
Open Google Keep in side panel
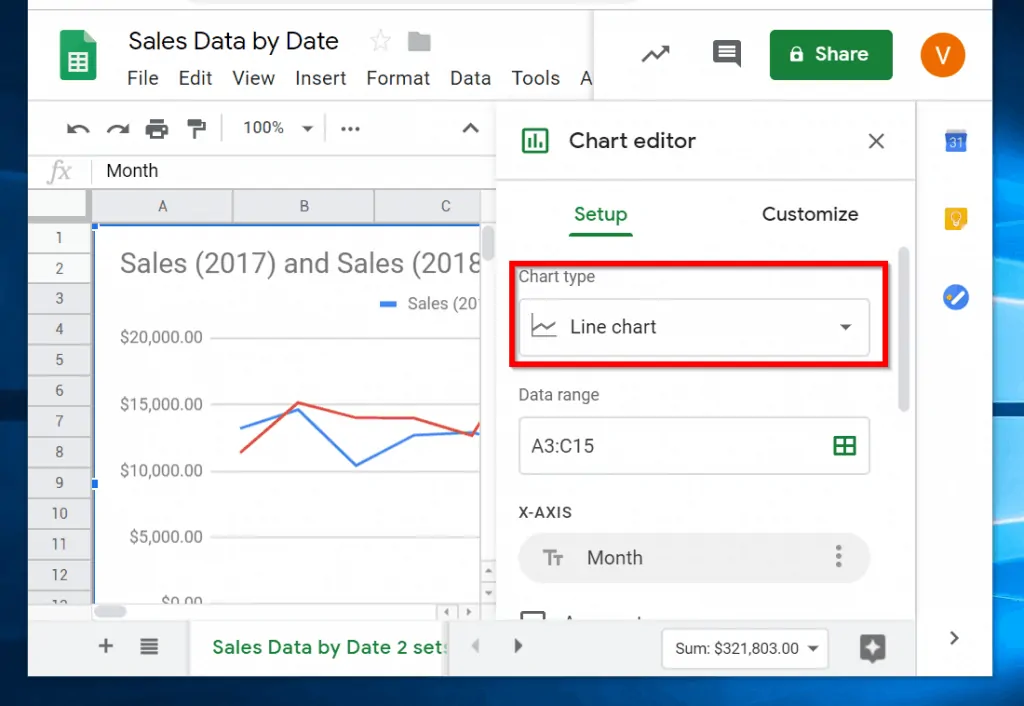pyautogui.click(x=955, y=219)
